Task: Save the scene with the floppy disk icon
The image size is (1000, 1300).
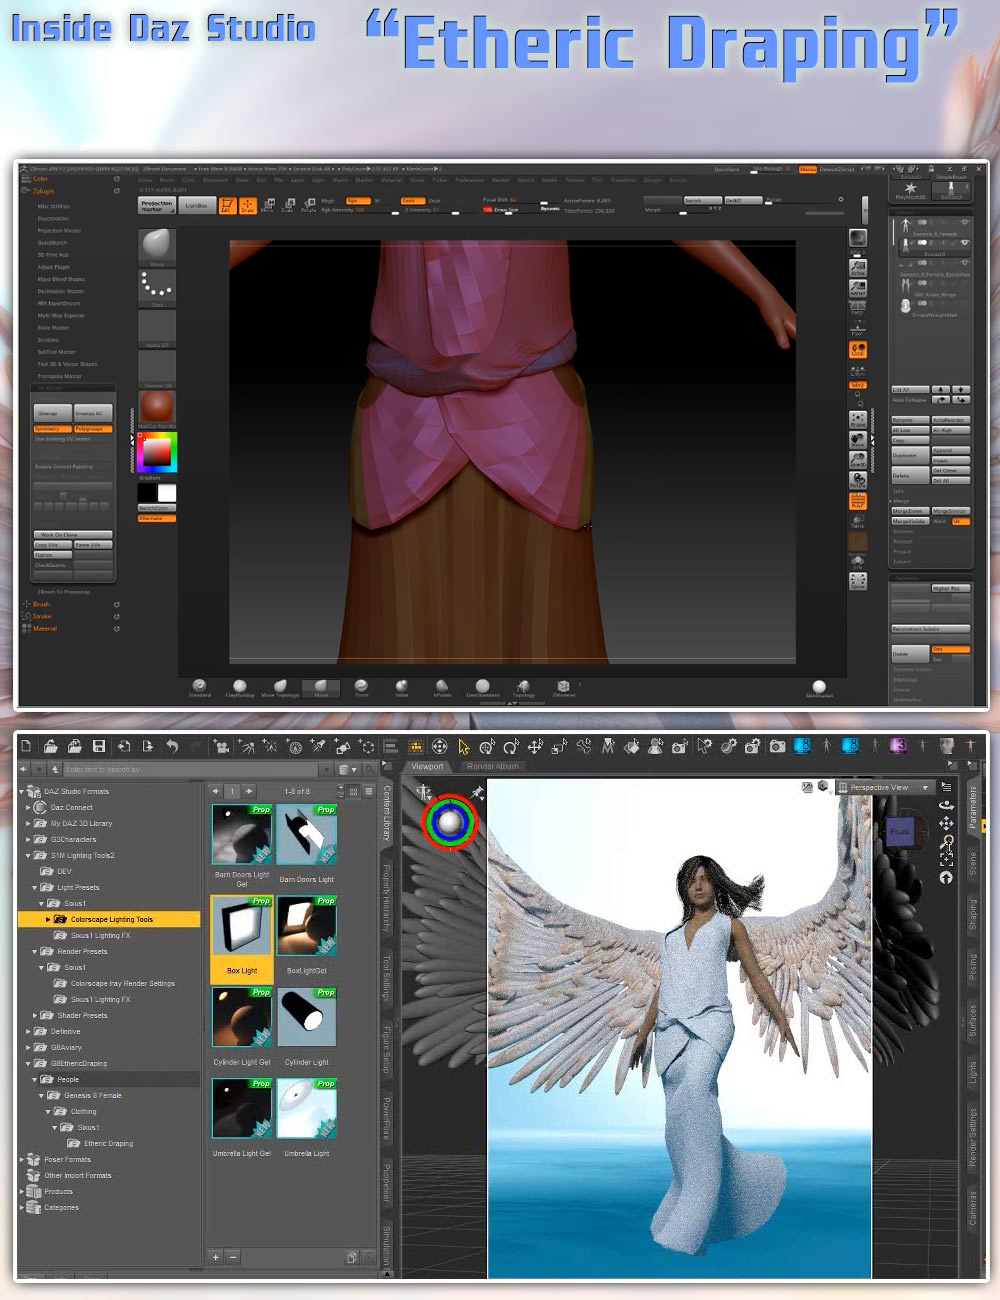Action: click(99, 746)
